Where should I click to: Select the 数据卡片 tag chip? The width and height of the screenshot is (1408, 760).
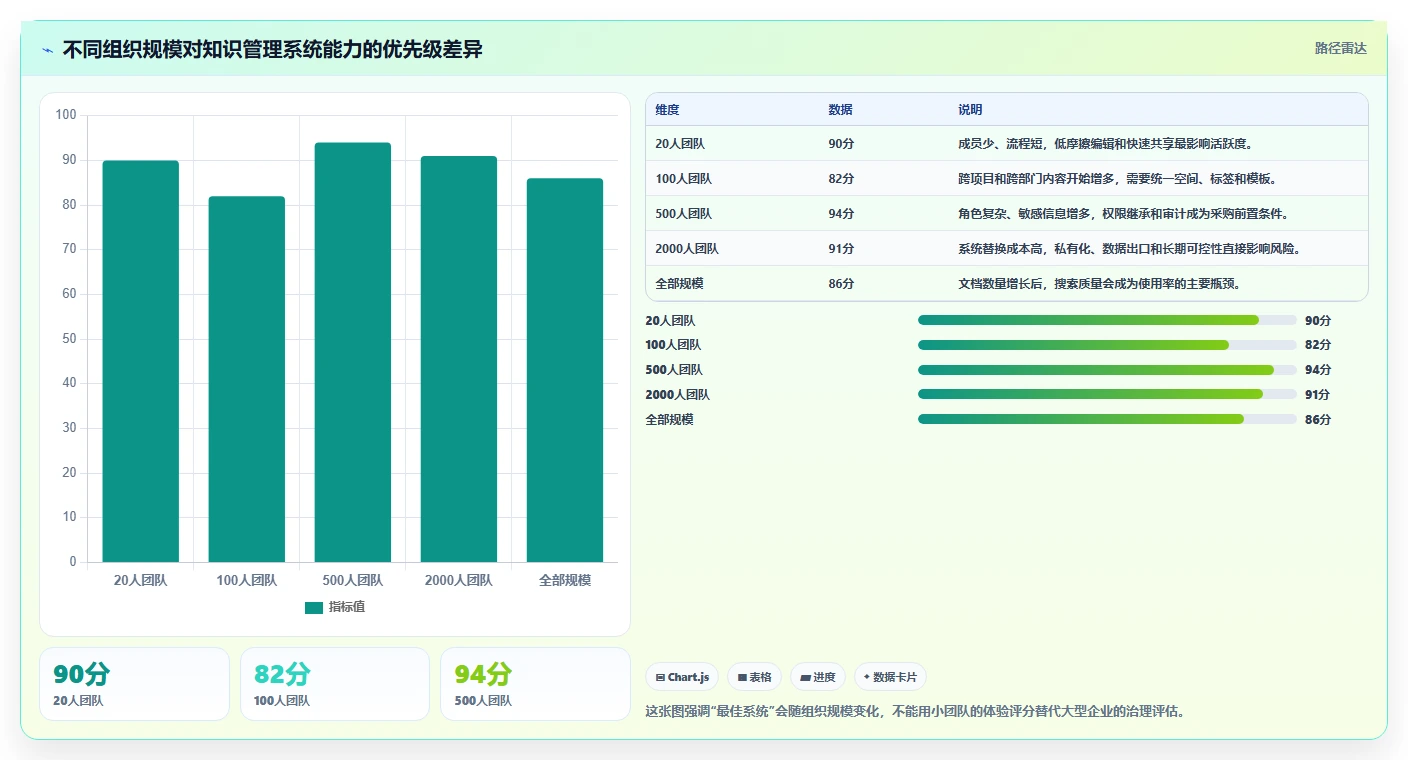890,677
